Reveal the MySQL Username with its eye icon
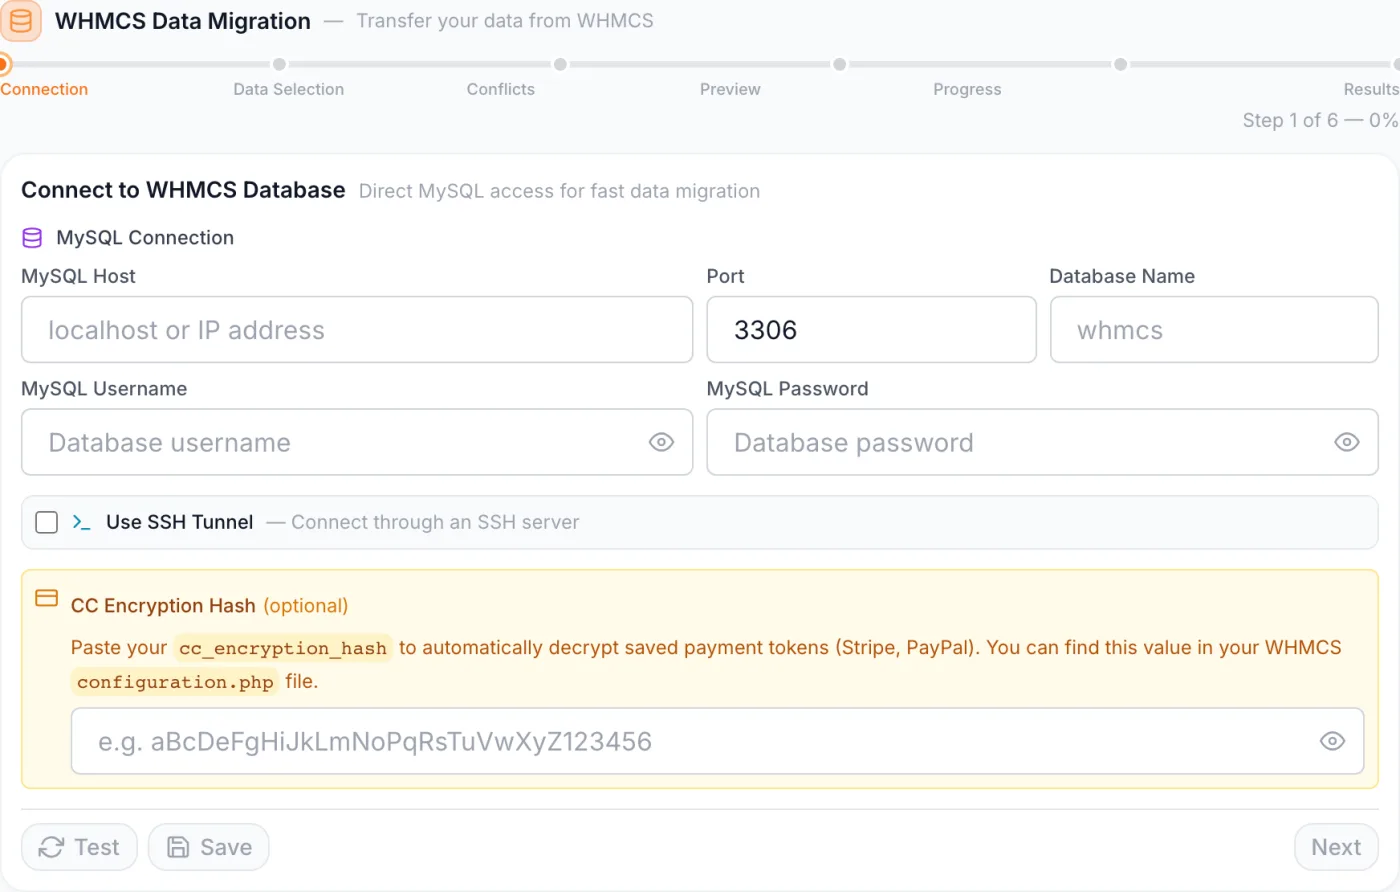 click(661, 442)
